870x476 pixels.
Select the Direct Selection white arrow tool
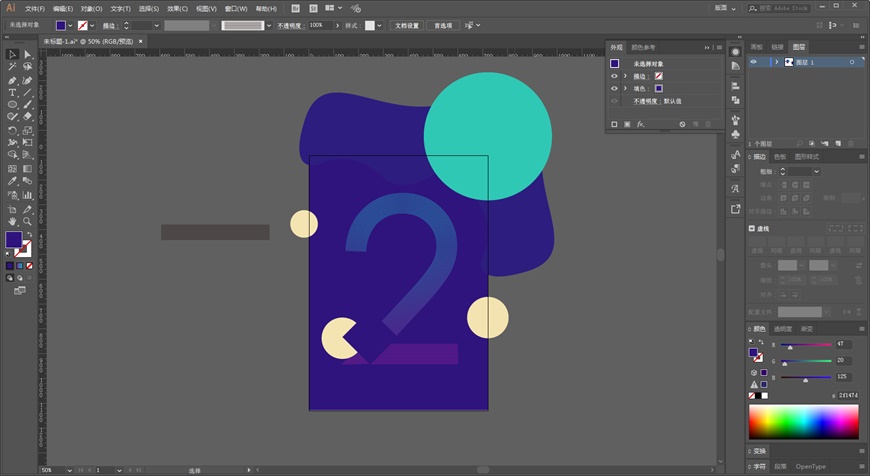(28, 54)
